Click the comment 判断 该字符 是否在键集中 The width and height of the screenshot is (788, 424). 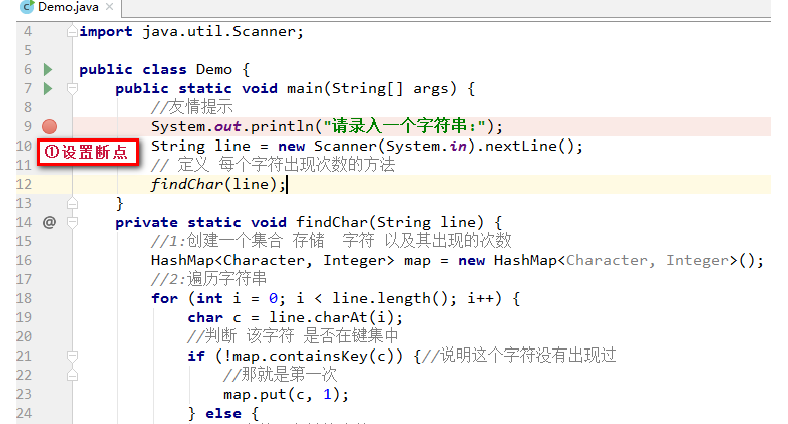(x=292, y=336)
